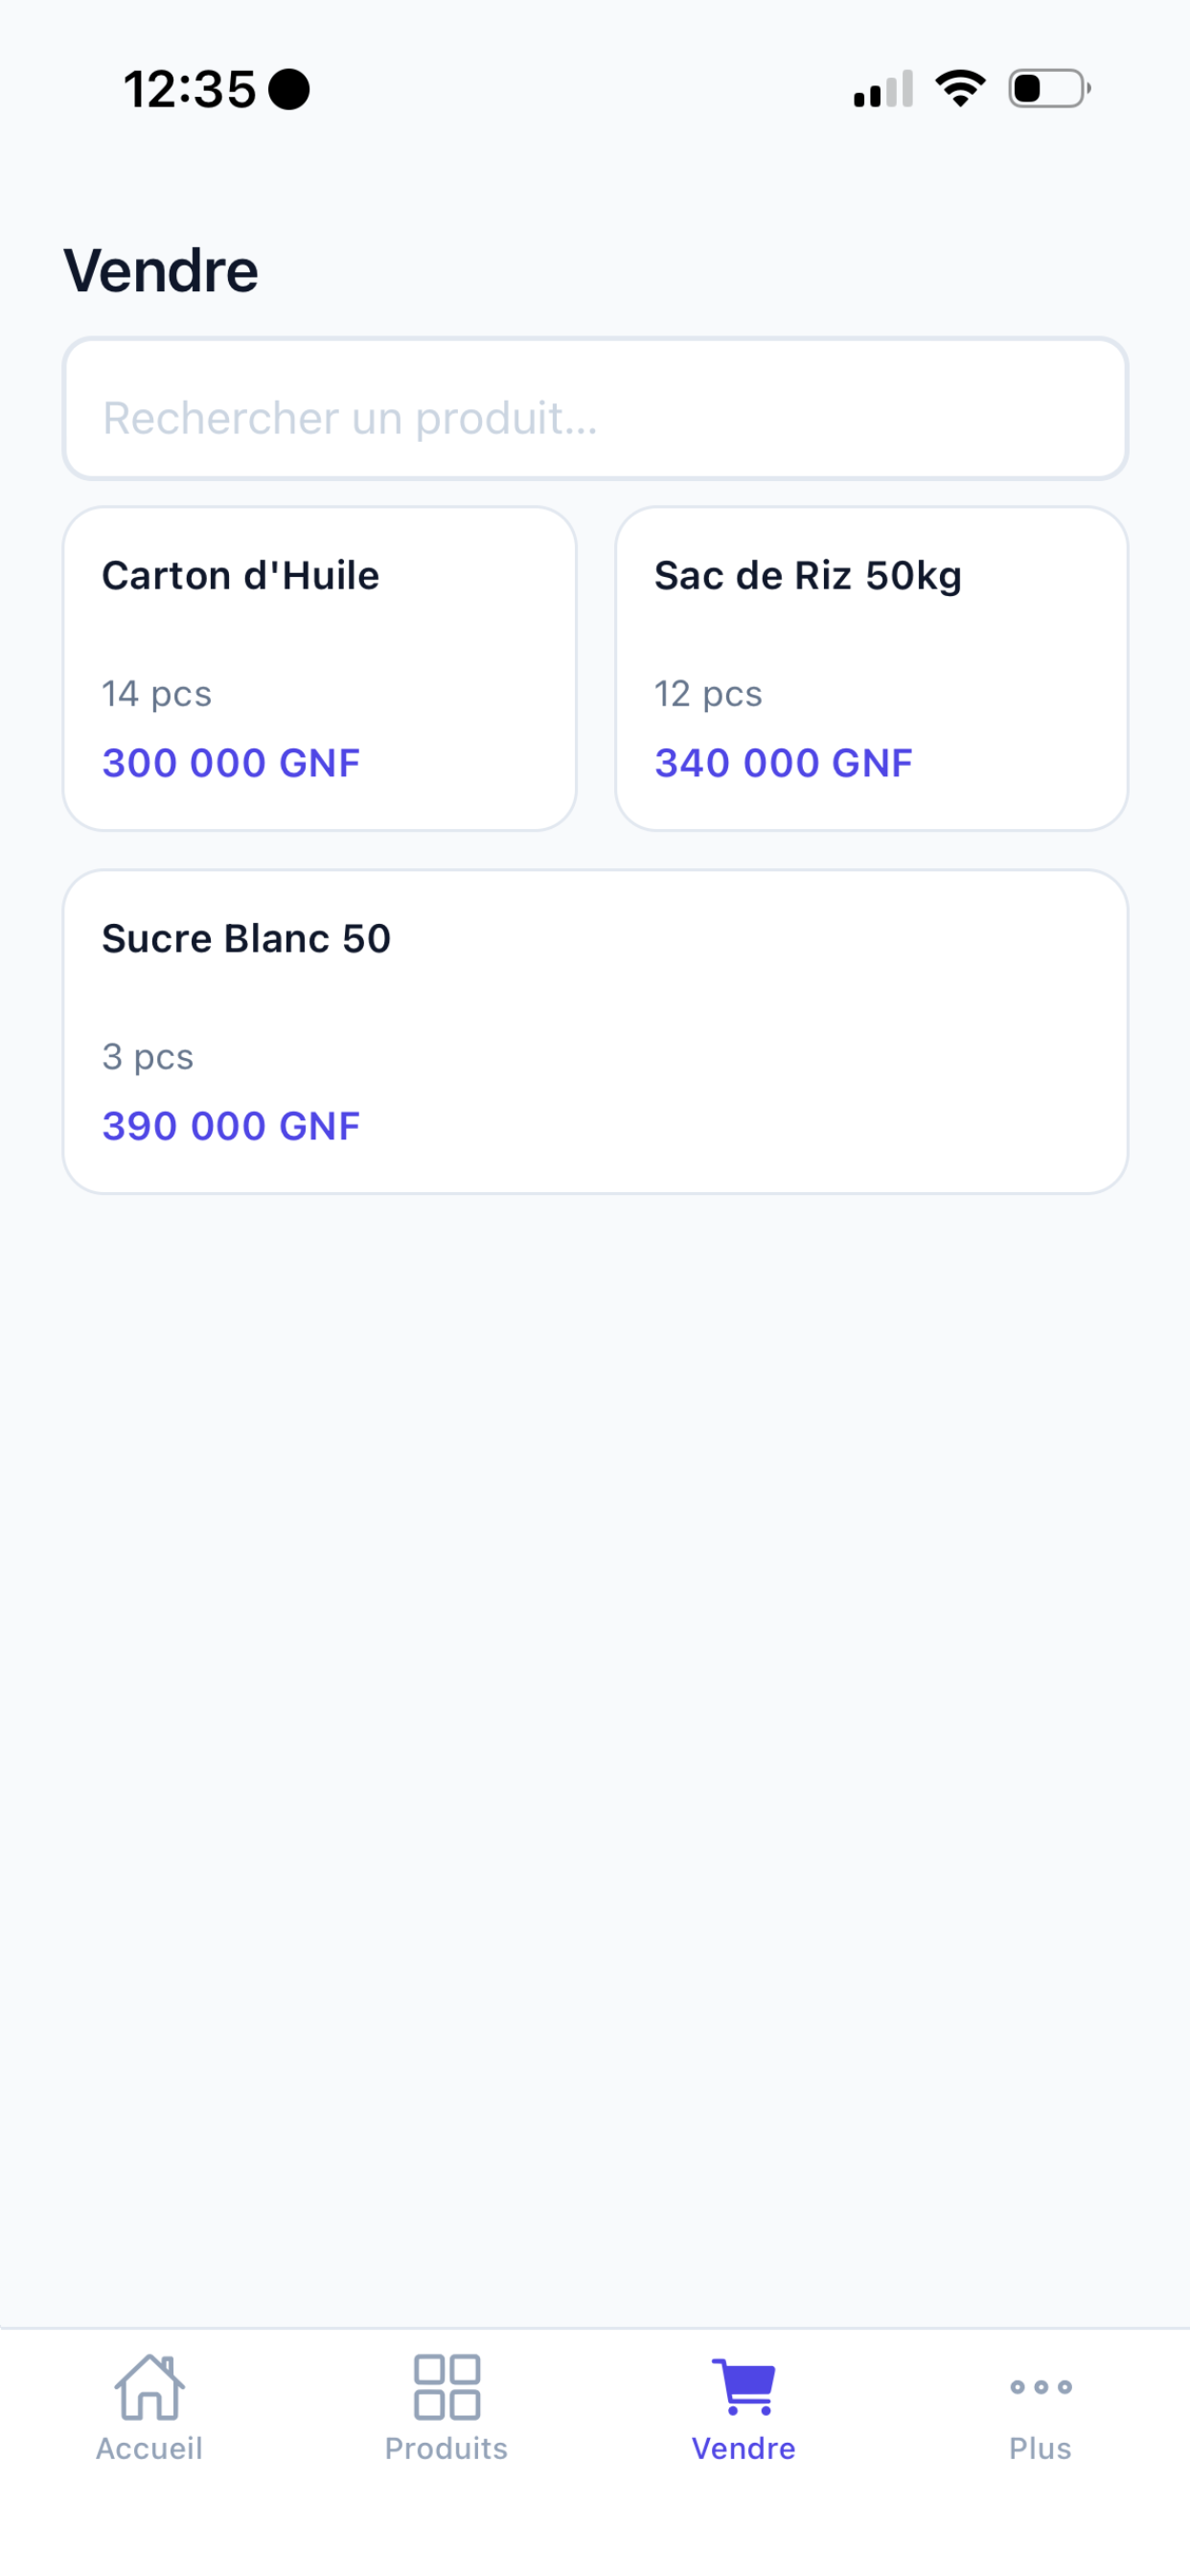Tap the 300 000 GNF price
The image size is (1190, 2576).
(x=231, y=763)
